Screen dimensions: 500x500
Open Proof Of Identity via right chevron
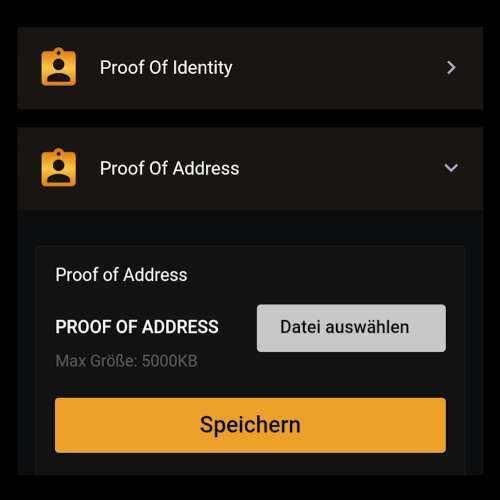pyautogui.click(x=451, y=68)
